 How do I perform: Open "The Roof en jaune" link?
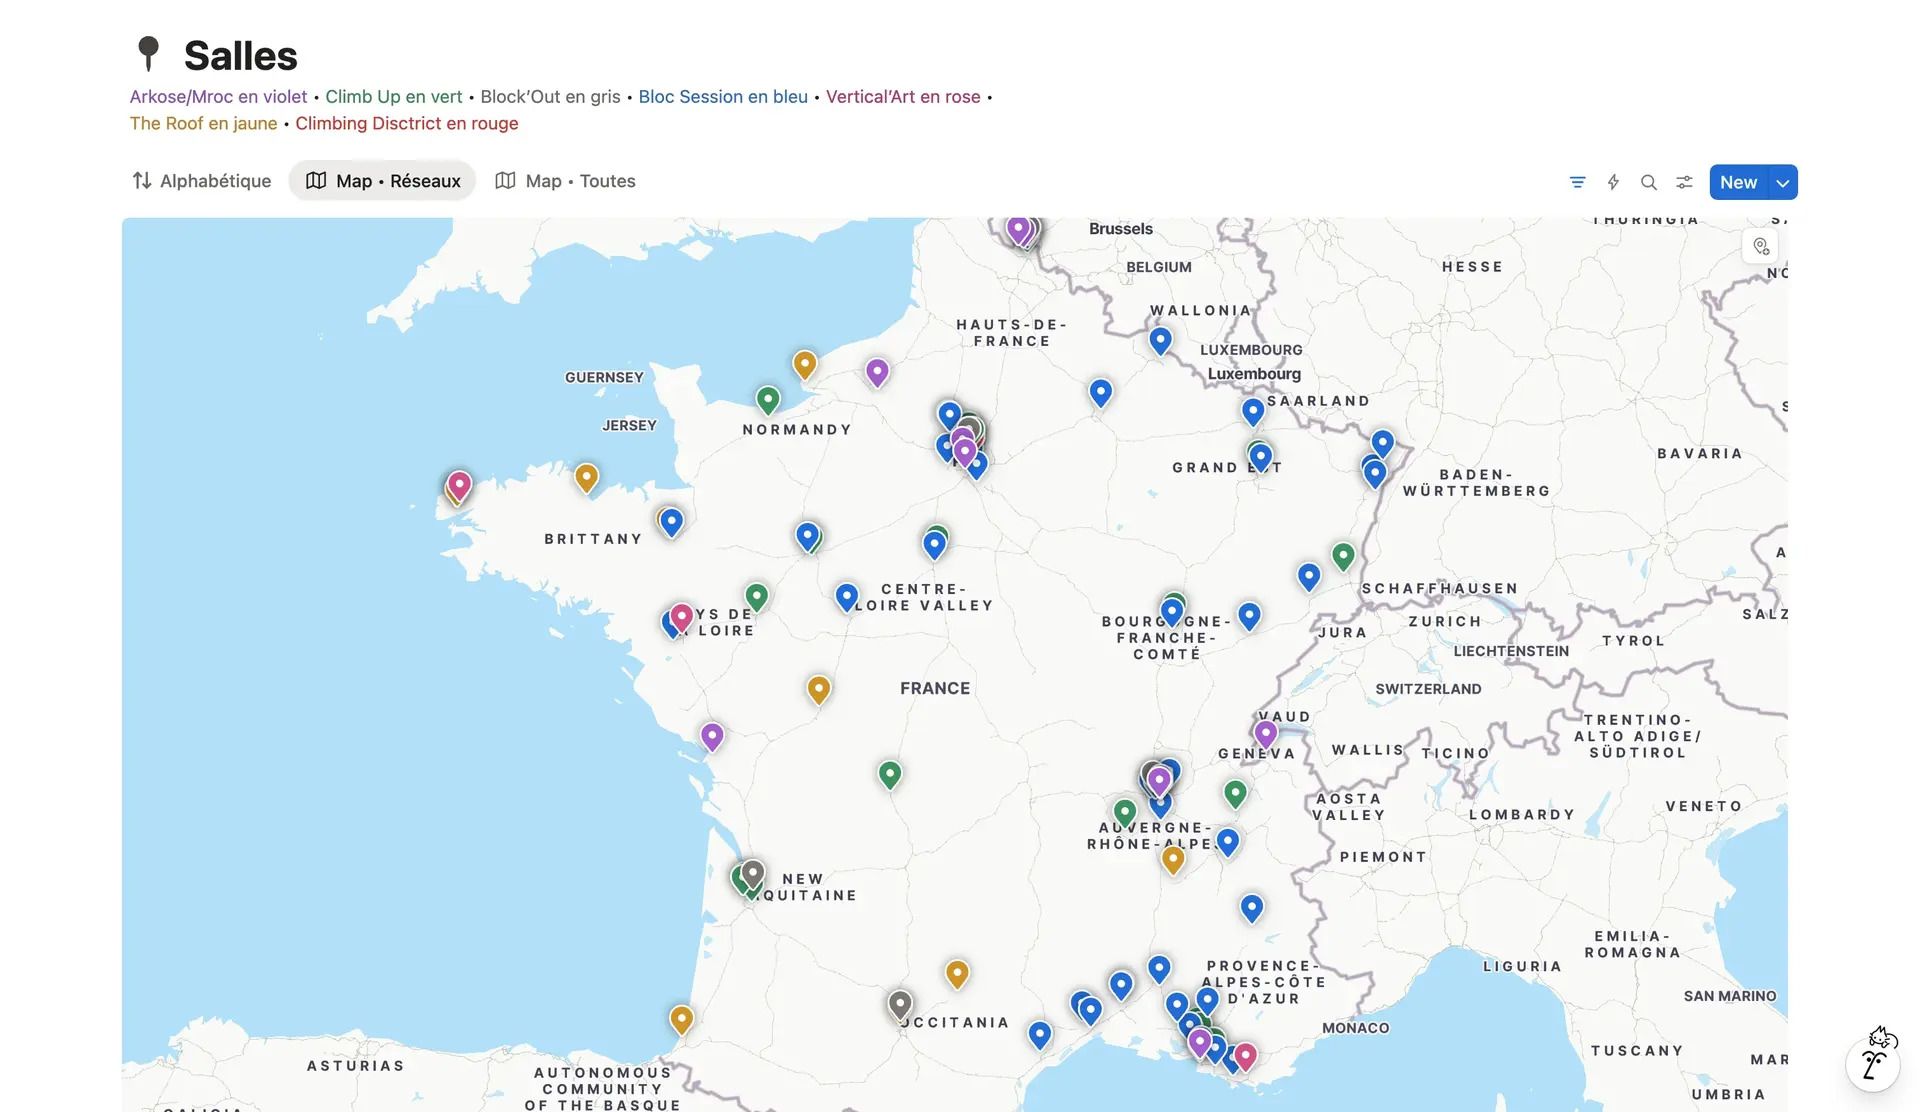[x=203, y=123]
